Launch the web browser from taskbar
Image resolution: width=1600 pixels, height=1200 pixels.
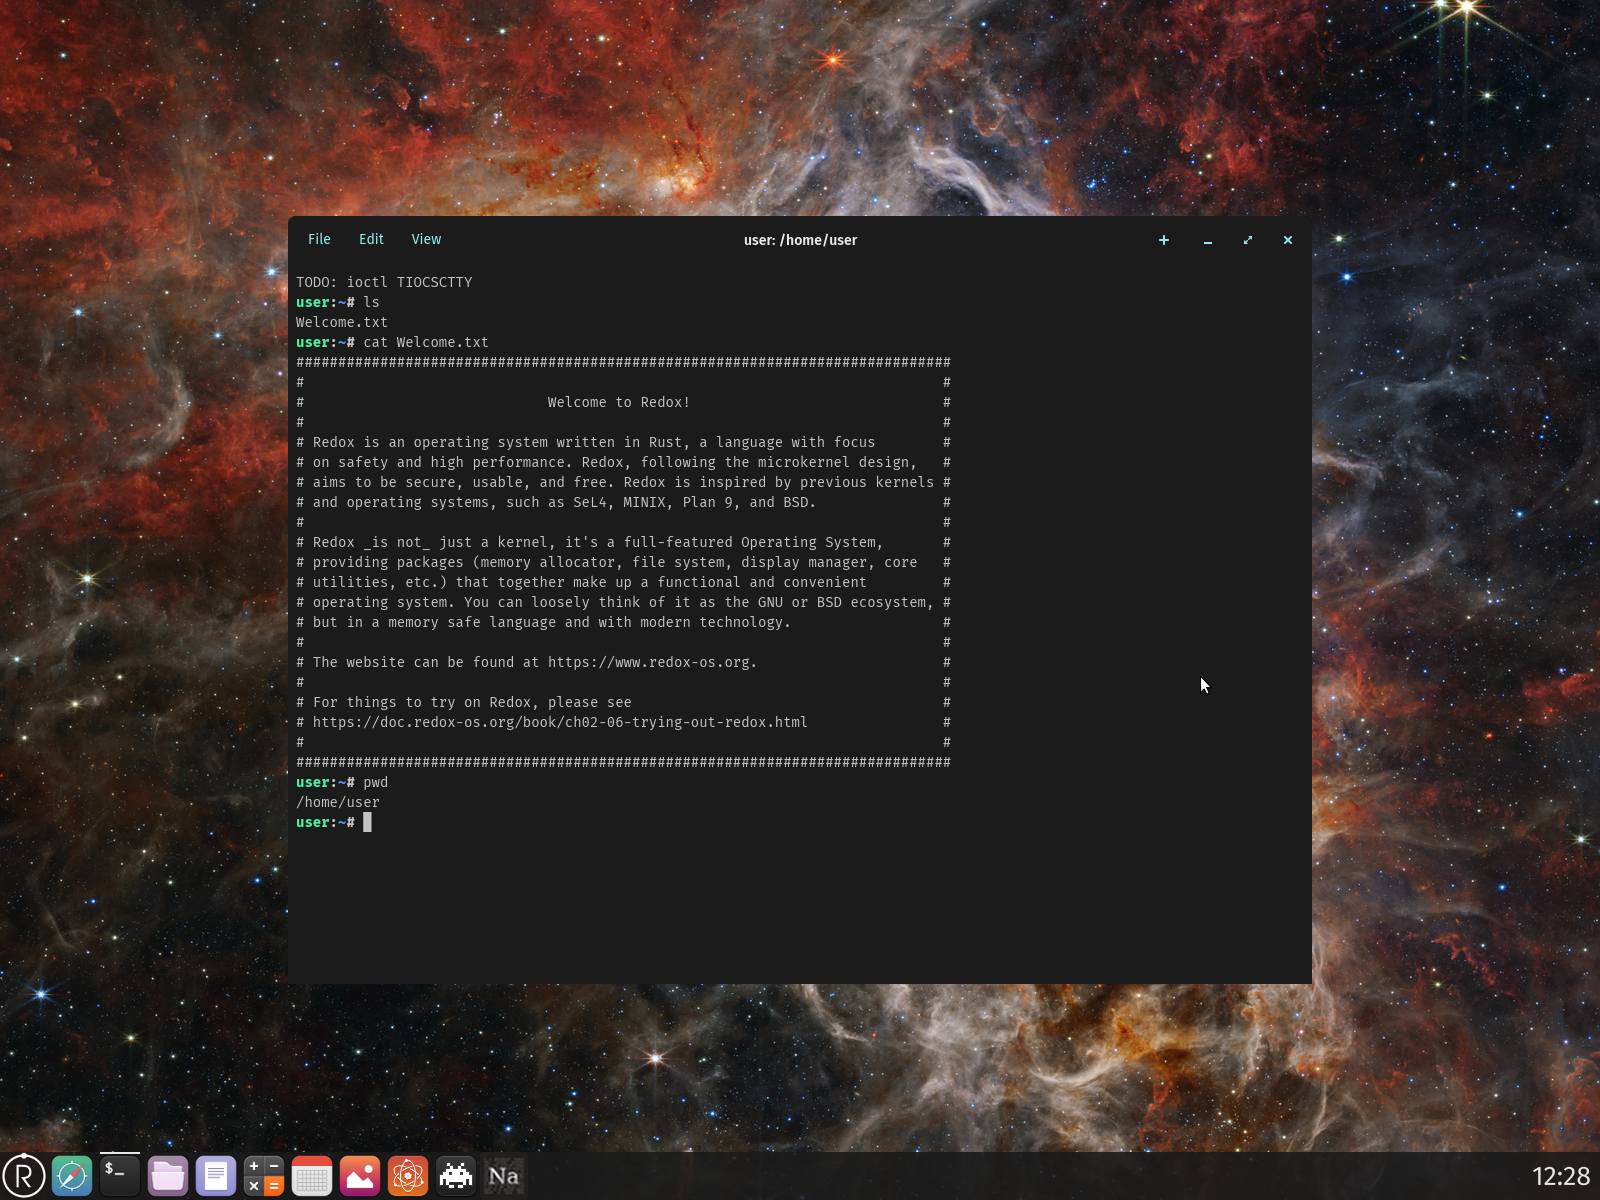(72, 1176)
